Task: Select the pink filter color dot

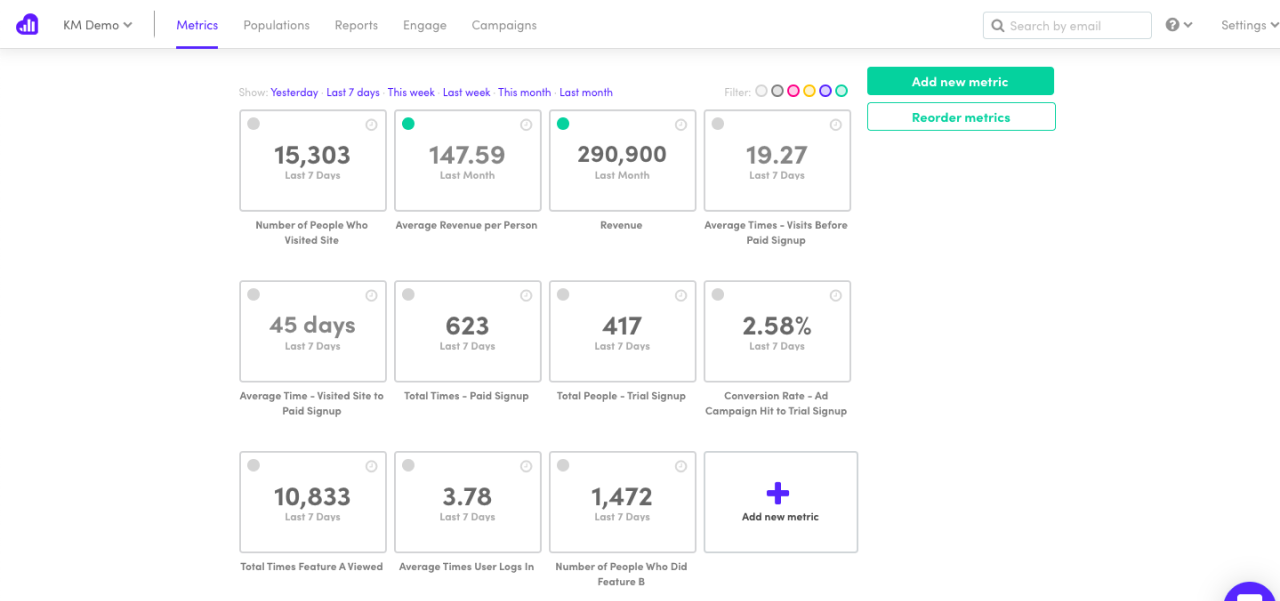Action: (x=793, y=90)
